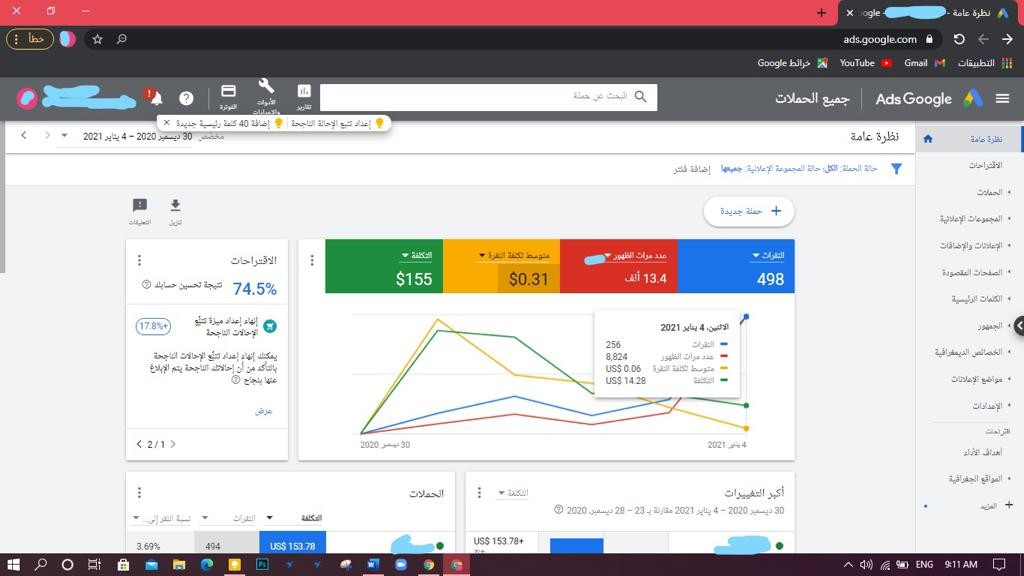Click the help icon beside optimization score text
This screenshot has width=1024, height=576.
pyautogui.click(x=146, y=285)
